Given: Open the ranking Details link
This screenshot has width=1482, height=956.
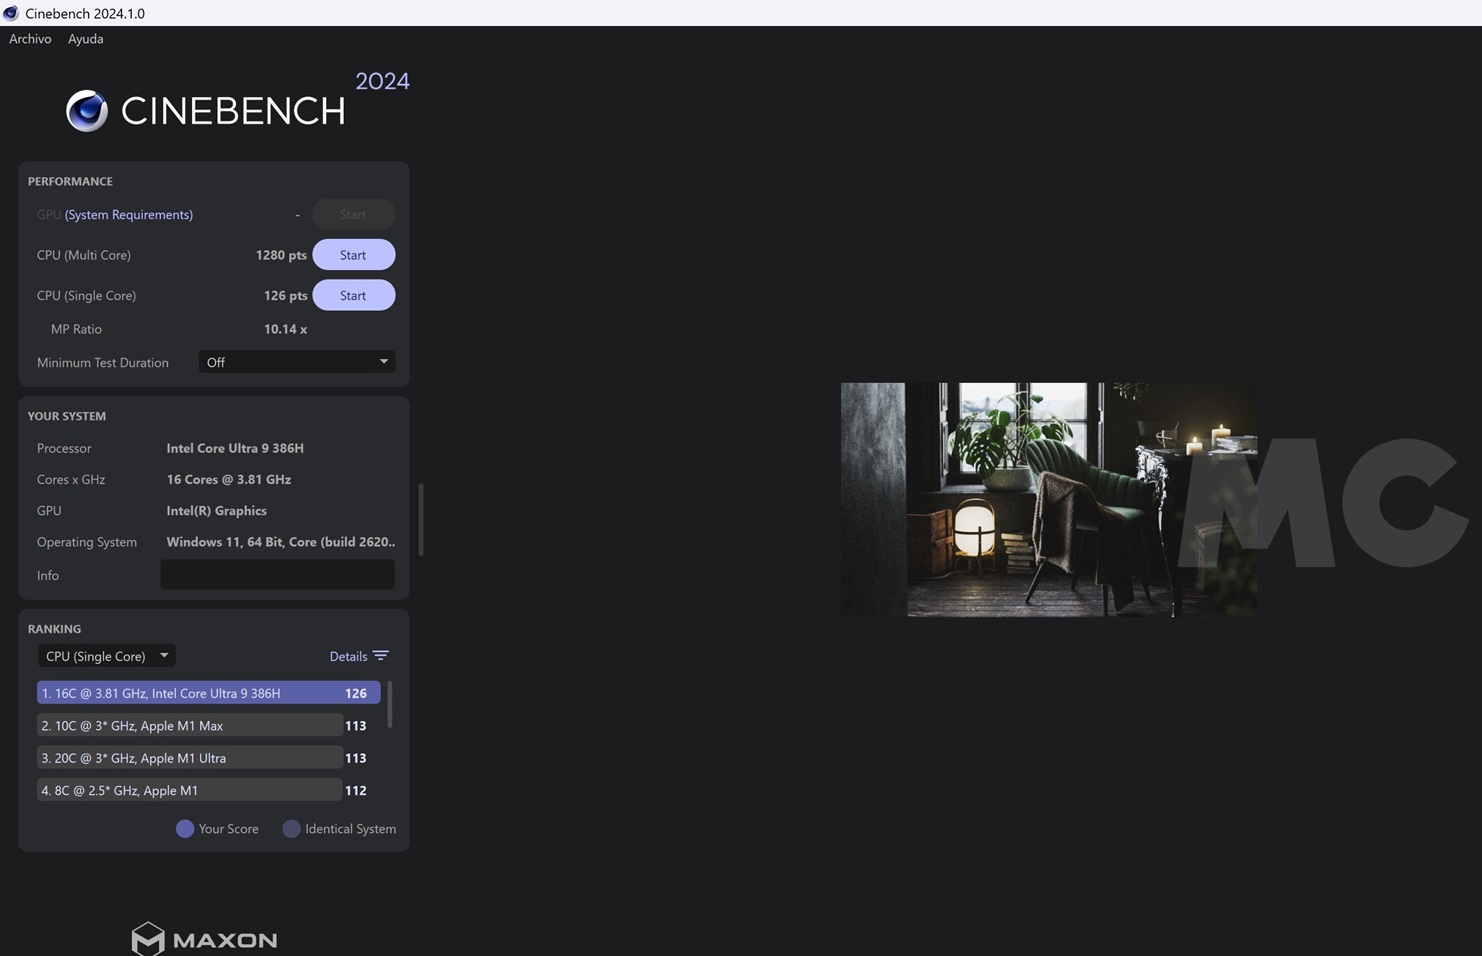Looking at the screenshot, I should [348, 657].
